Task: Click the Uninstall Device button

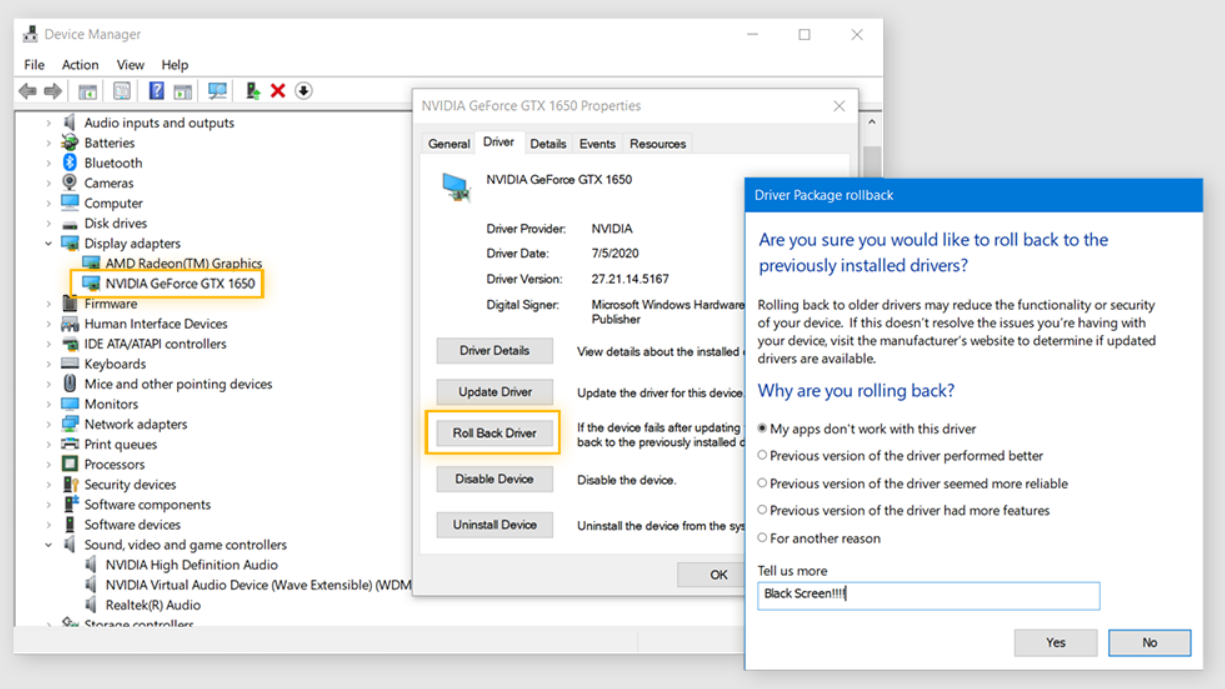Action: 494,524
